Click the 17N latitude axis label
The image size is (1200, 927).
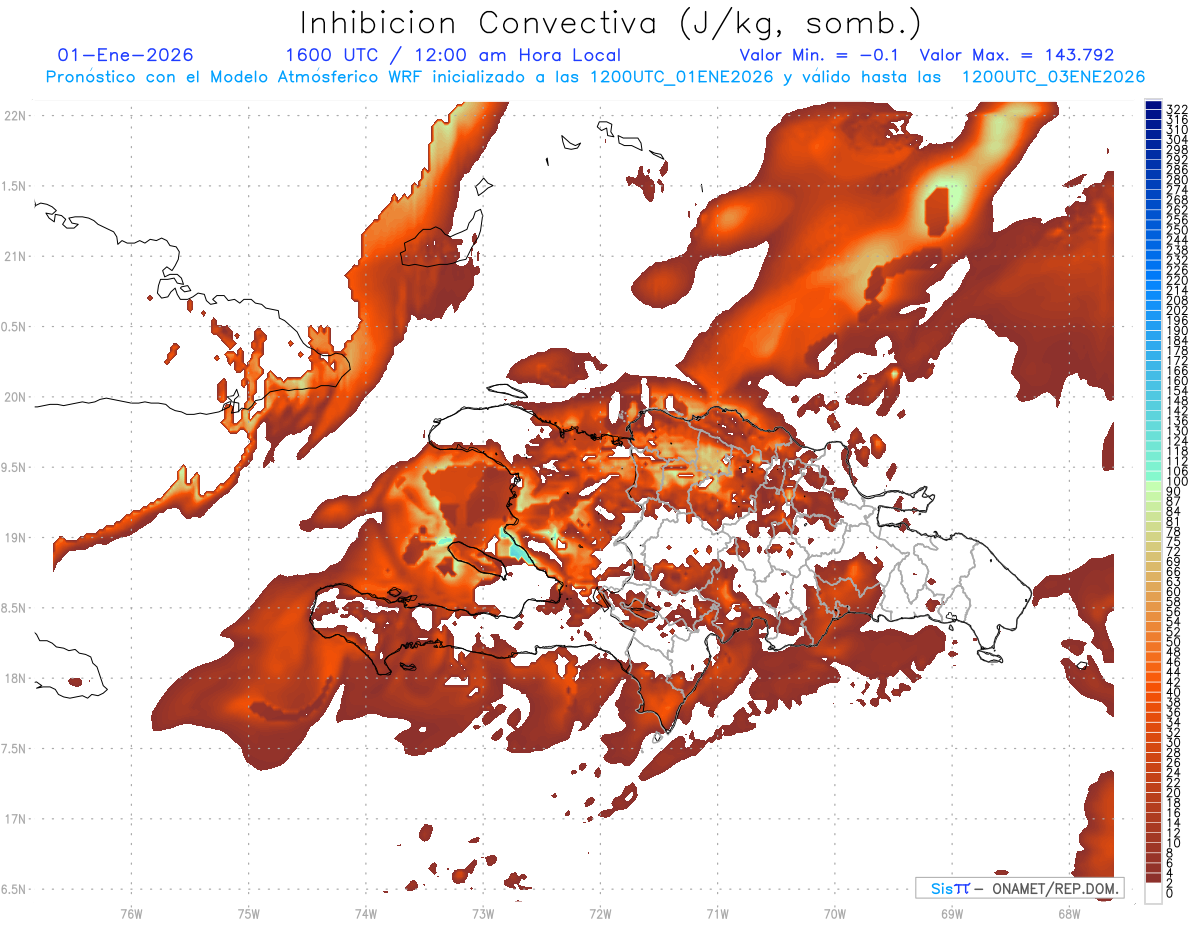[x=14, y=819]
